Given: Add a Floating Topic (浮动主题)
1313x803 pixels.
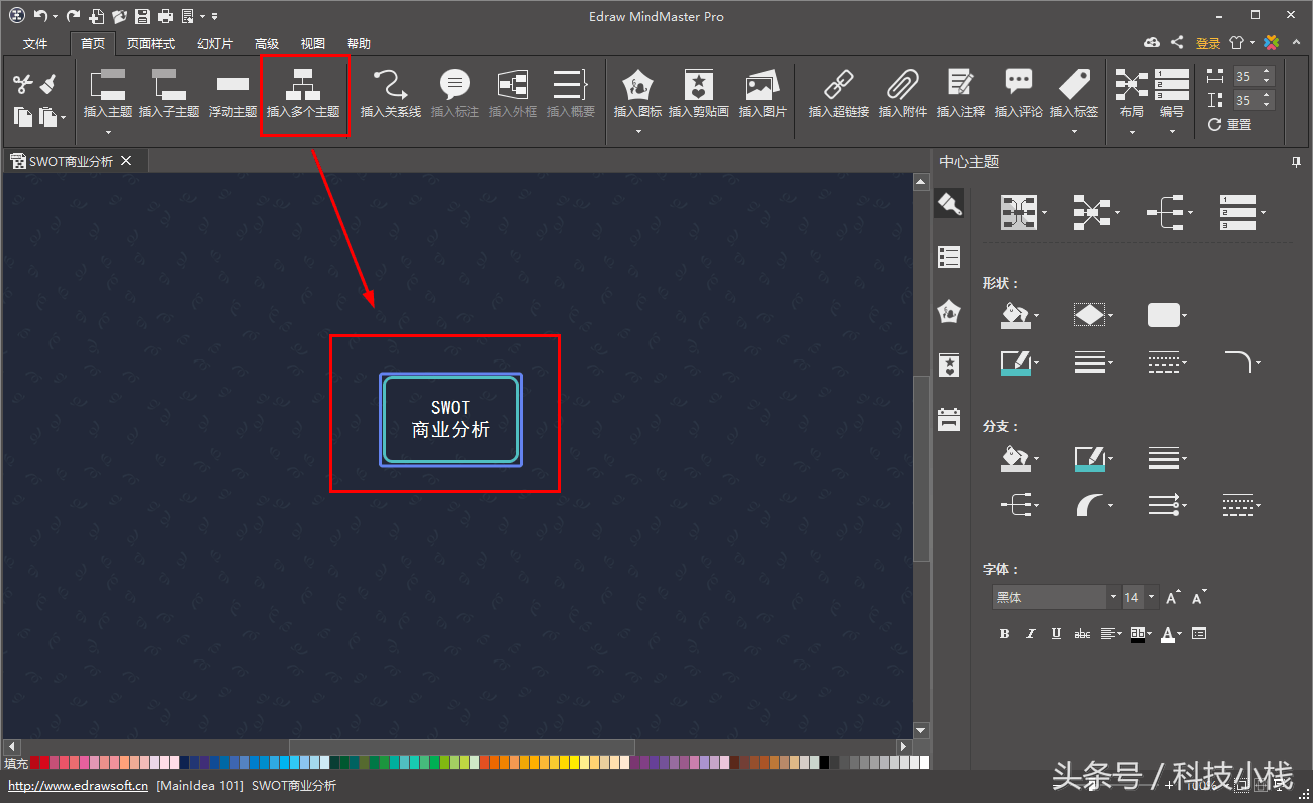Looking at the screenshot, I should point(232,94).
